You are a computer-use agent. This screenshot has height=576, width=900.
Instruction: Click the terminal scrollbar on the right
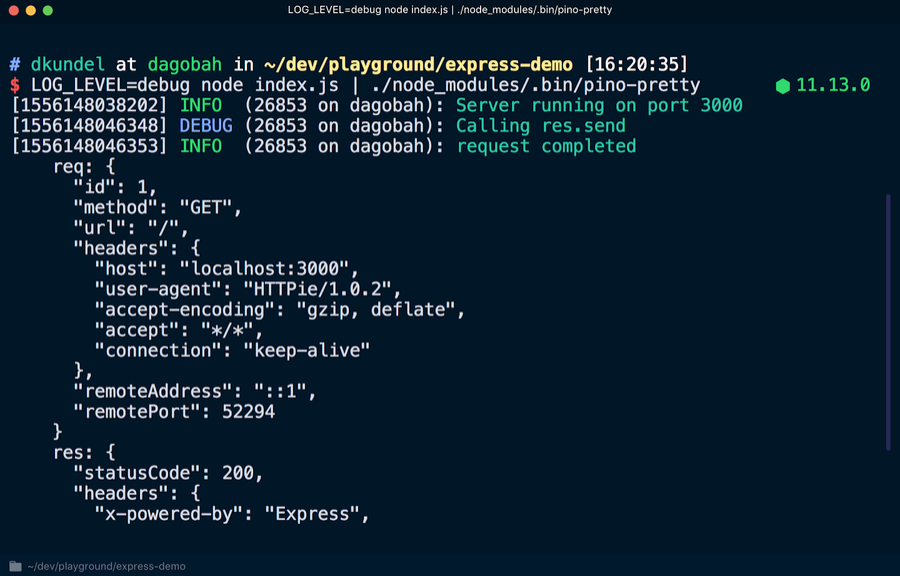coord(887,320)
